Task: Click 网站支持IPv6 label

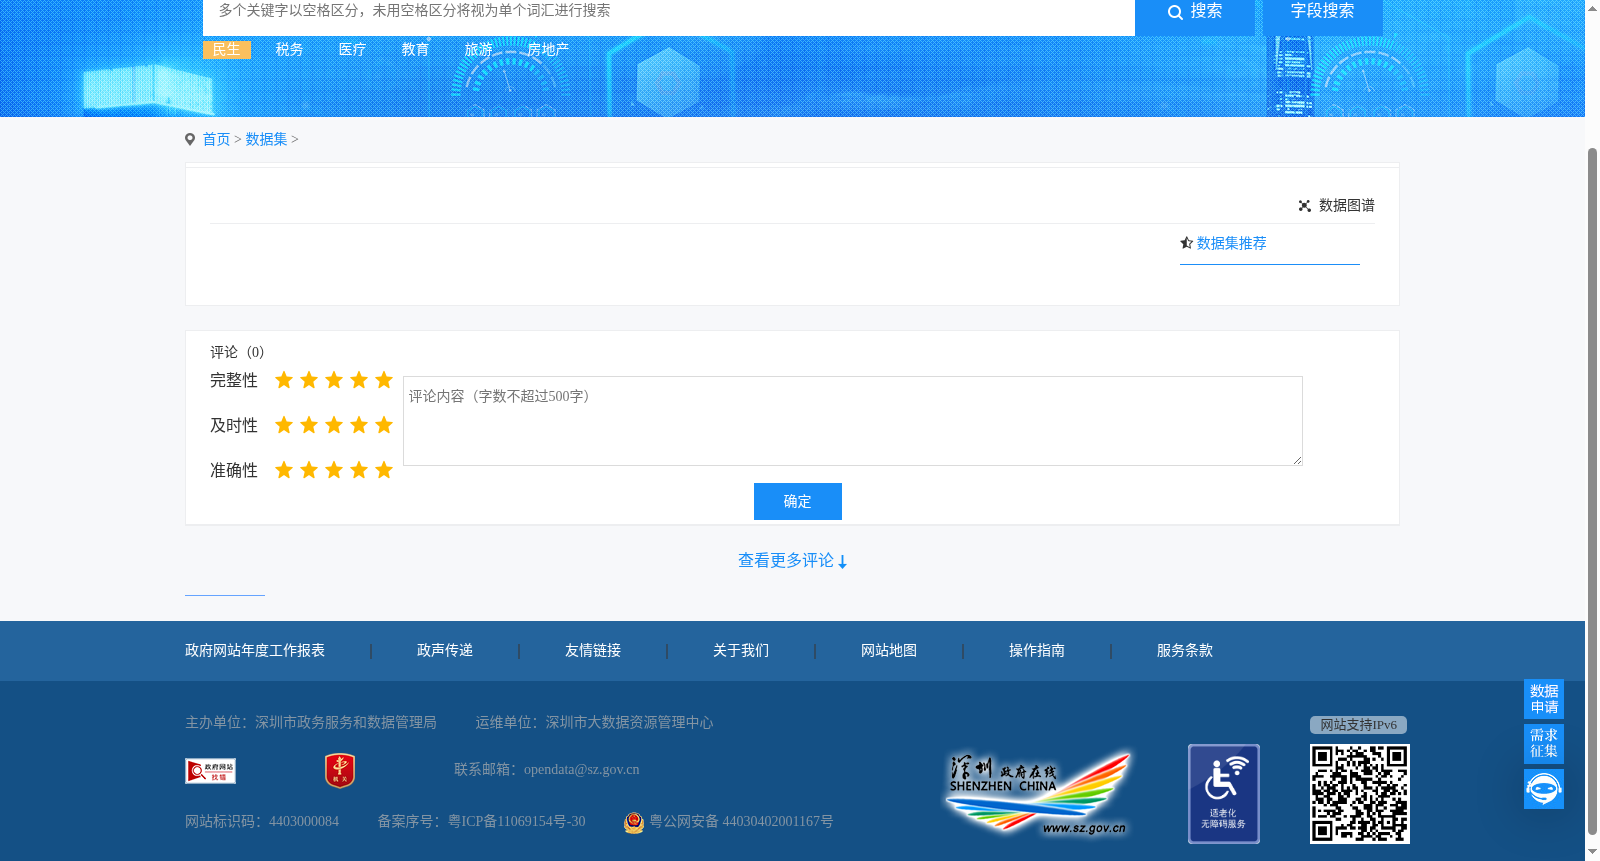Action: (1358, 725)
